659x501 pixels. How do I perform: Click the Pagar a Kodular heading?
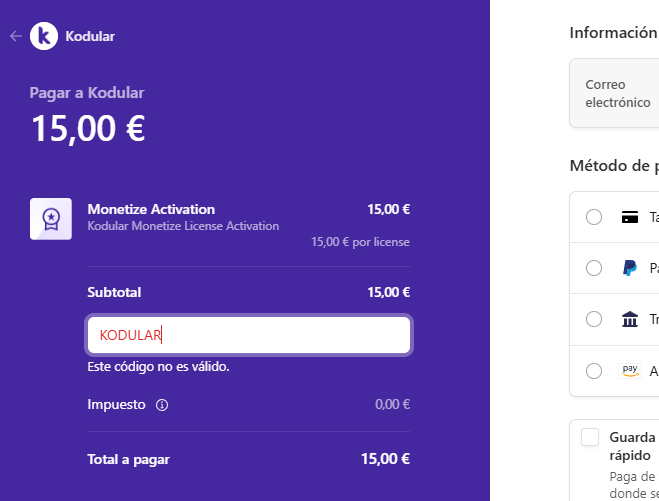[x=87, y=93]
